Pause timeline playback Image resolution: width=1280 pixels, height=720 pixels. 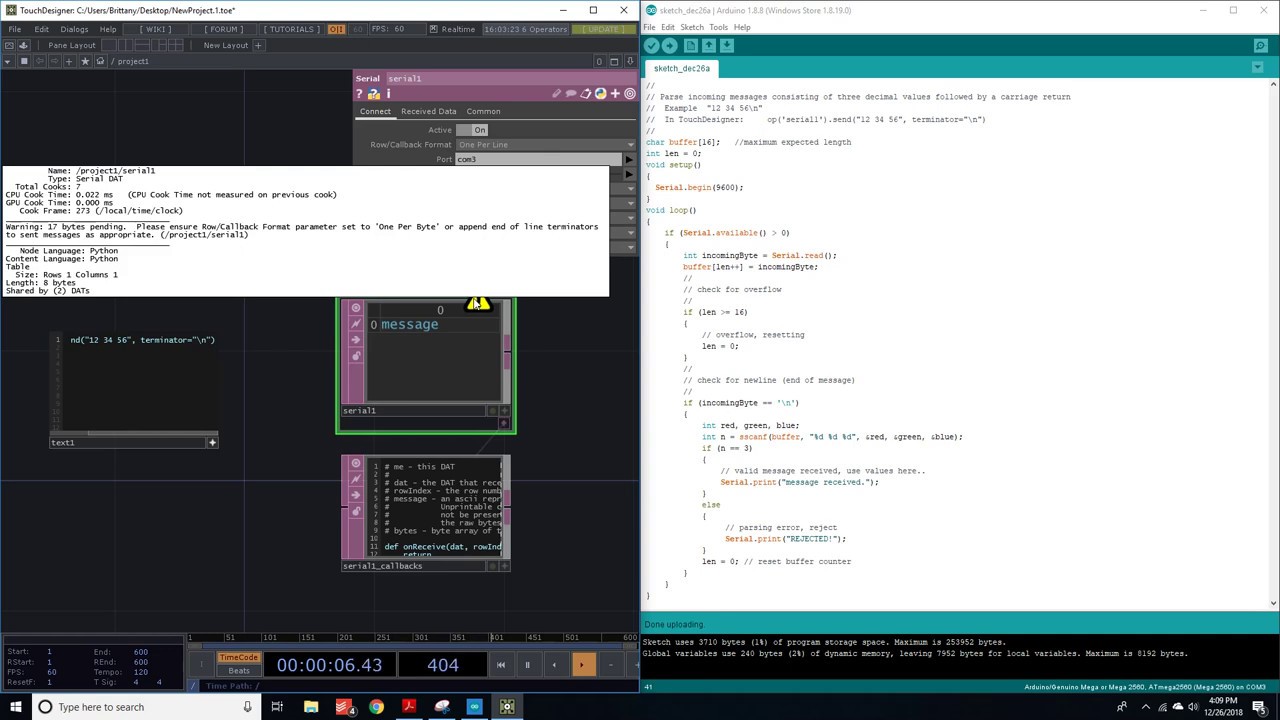527,665
